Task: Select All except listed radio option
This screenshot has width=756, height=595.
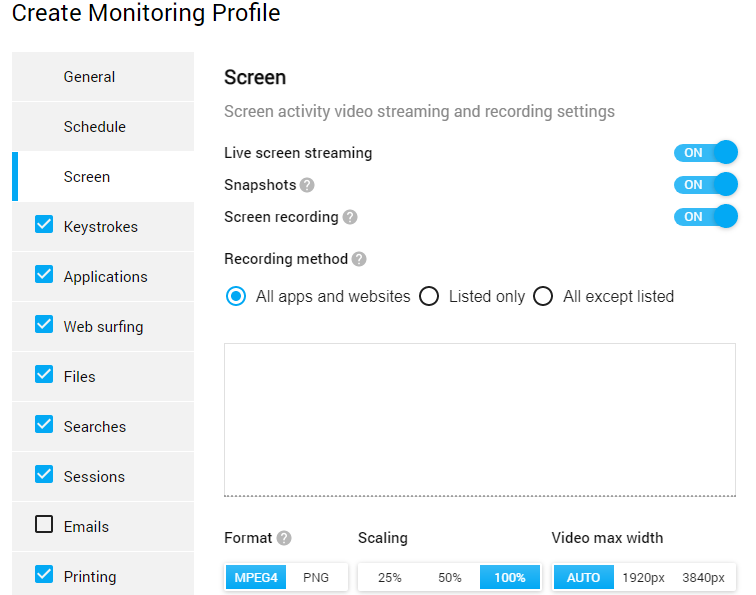Action: coord(543,296)
